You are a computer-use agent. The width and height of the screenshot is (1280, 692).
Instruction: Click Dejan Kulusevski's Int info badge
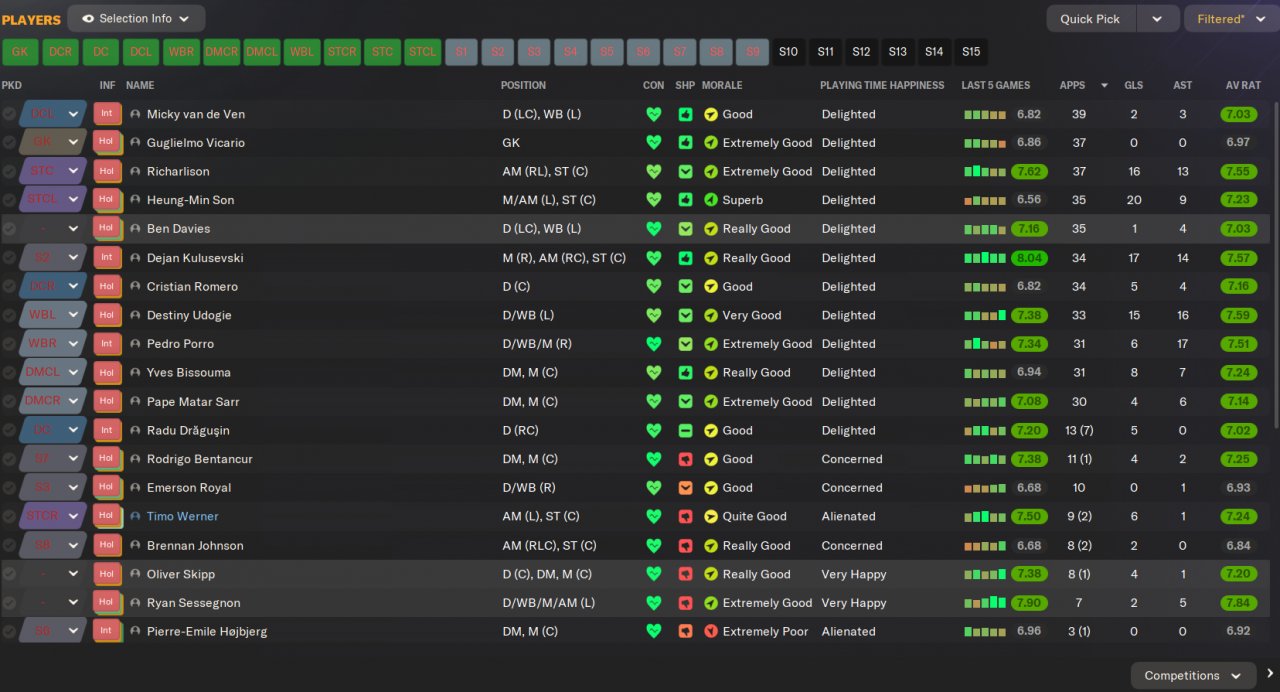pos(107,258)
